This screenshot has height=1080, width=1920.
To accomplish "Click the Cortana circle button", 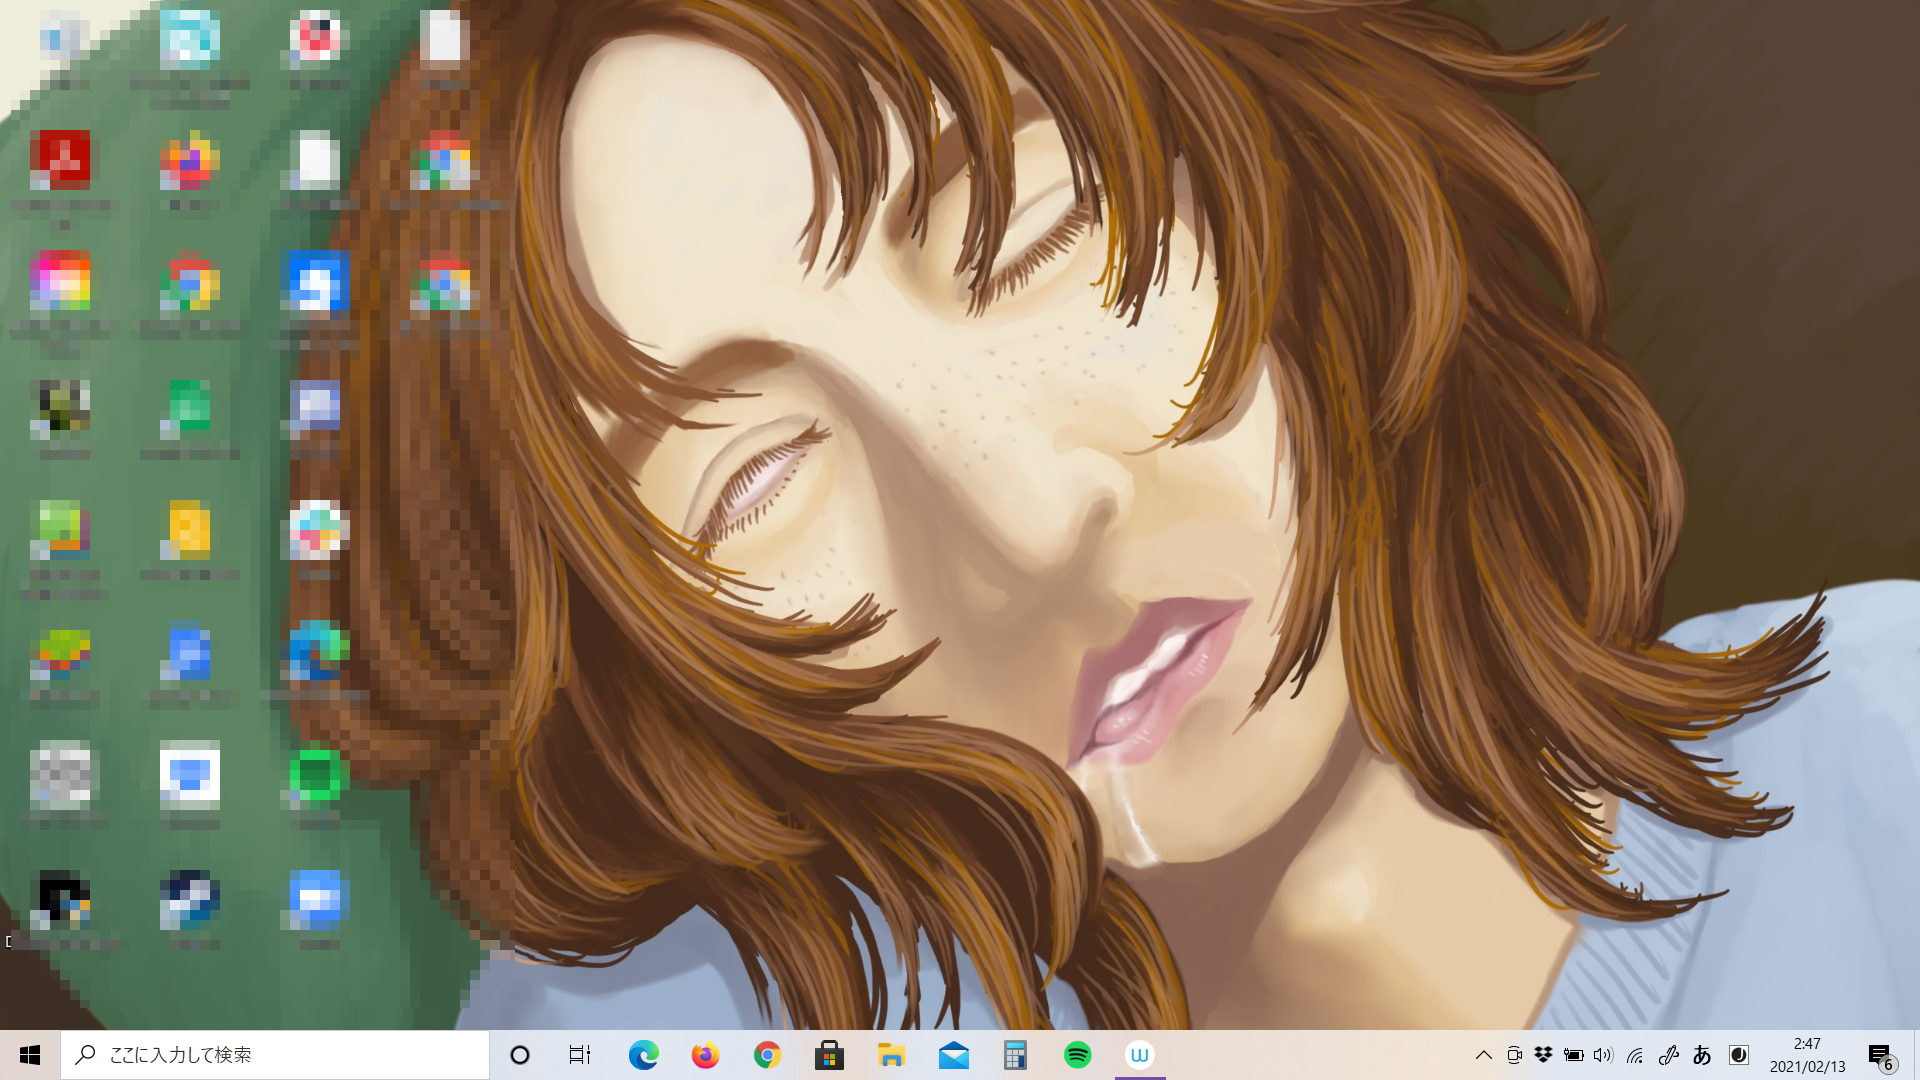I will pyautogui.click(x=520, y=1055).
